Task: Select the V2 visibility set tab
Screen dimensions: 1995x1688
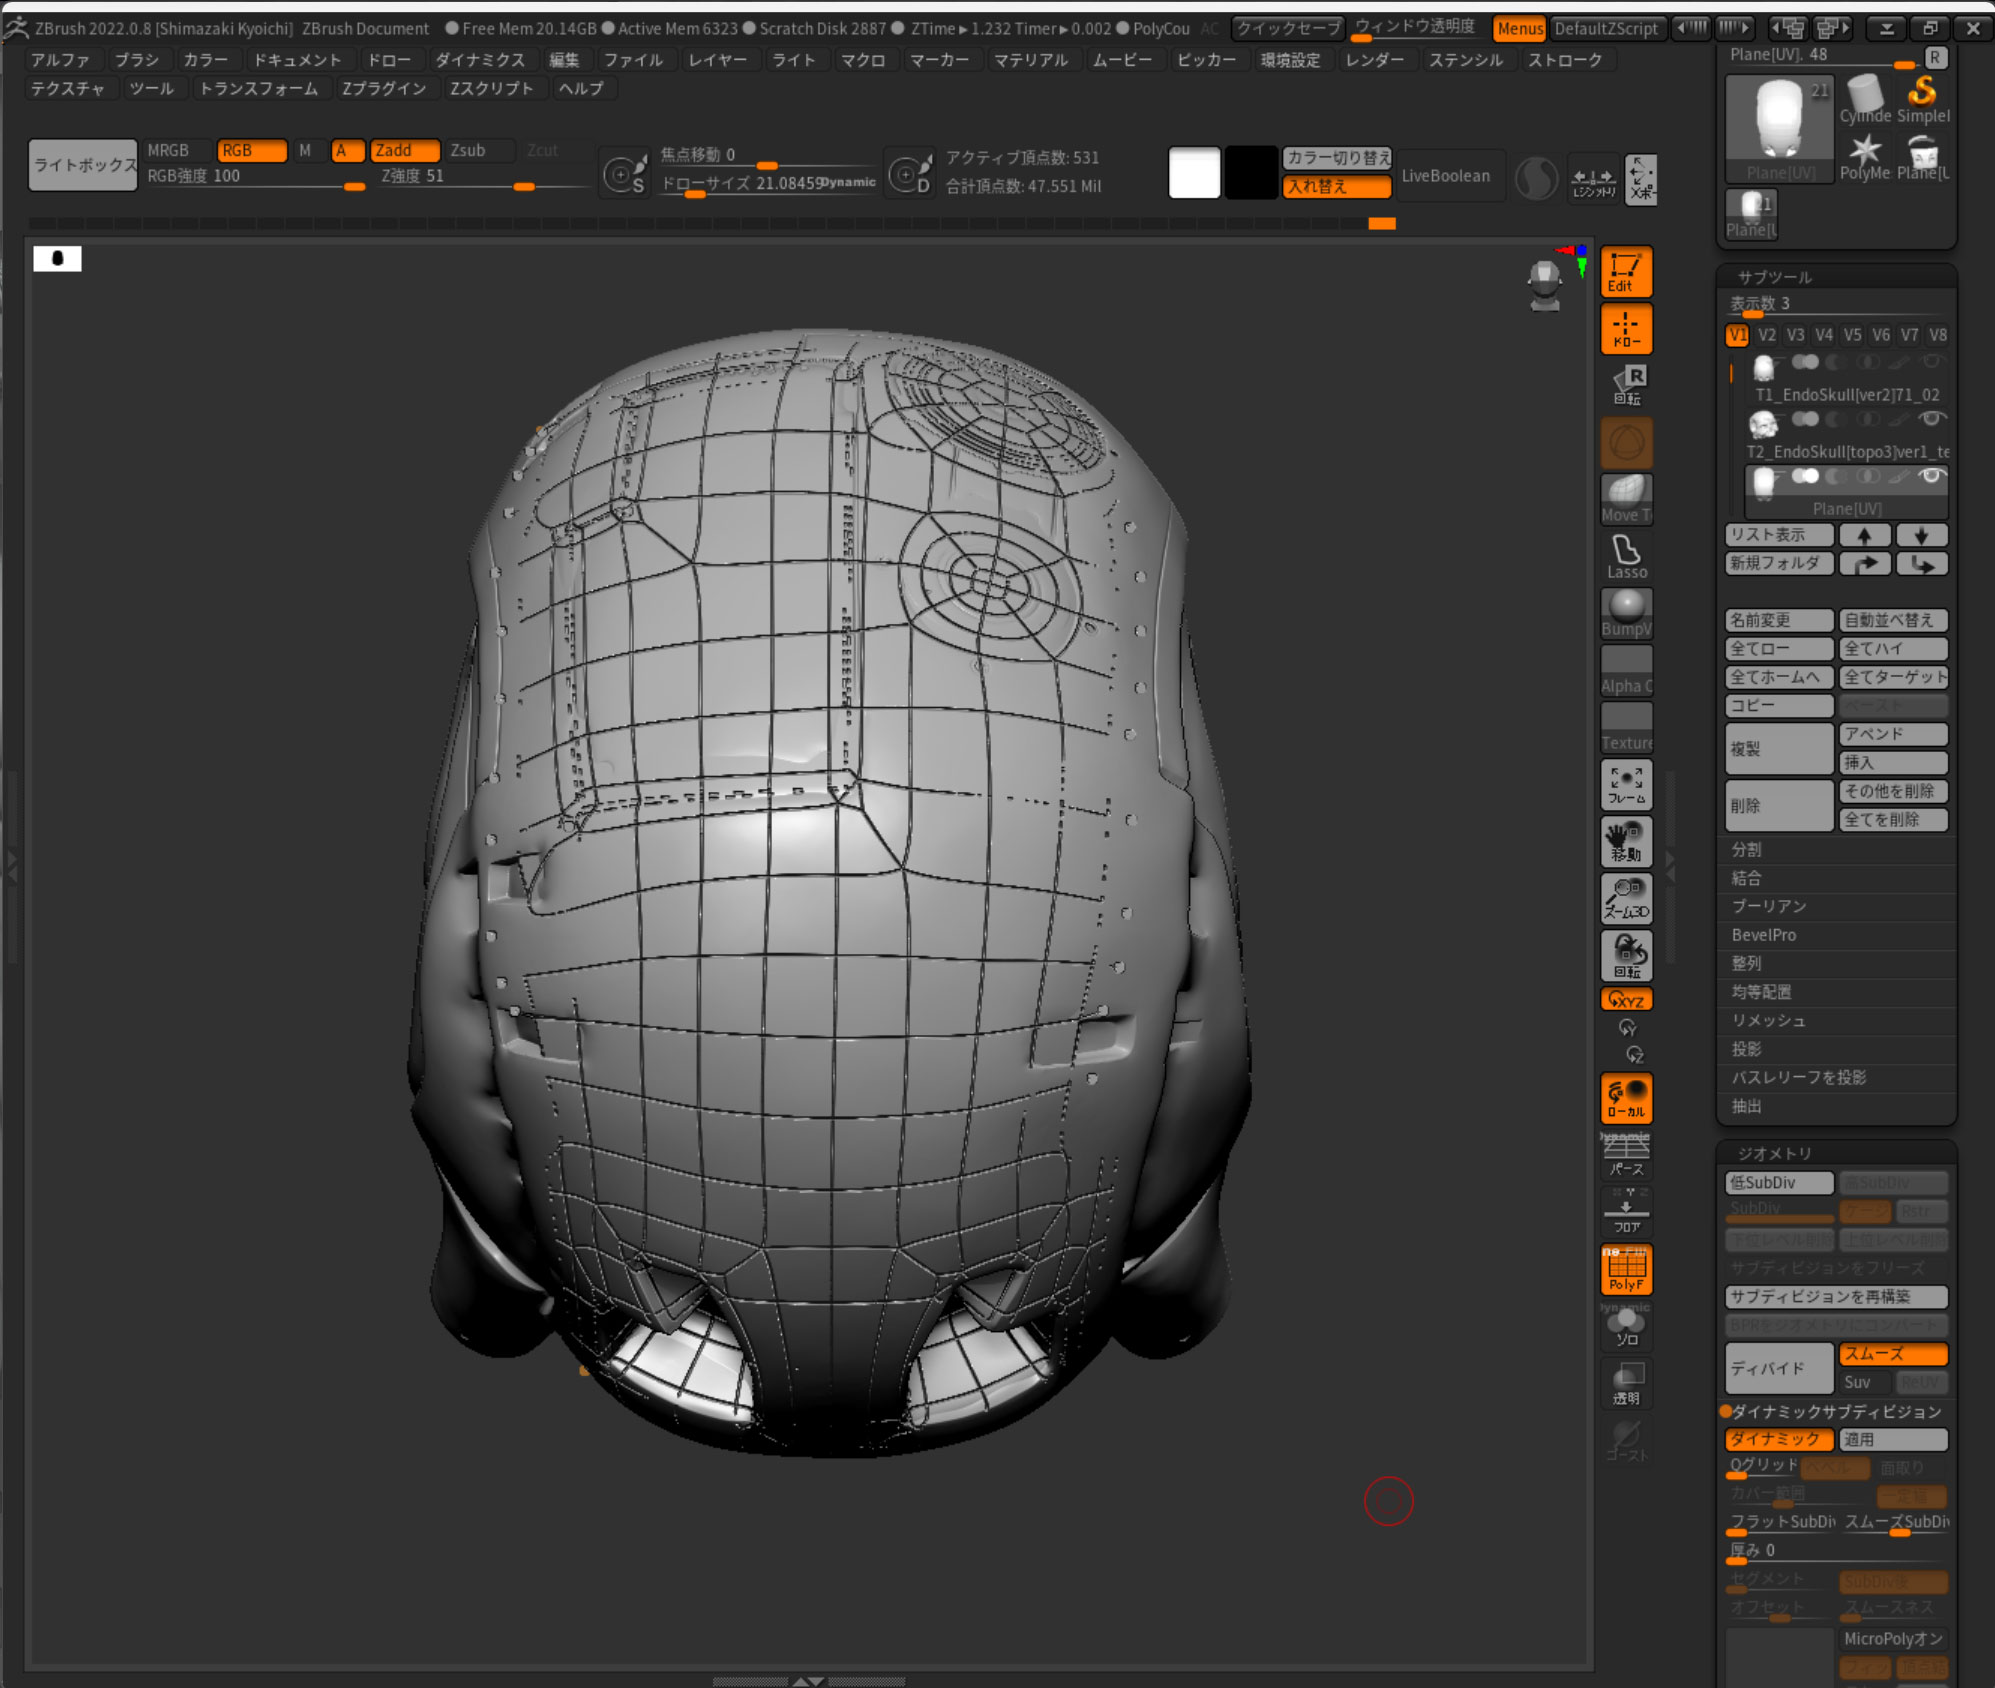Action: [x=1766, y=335]
